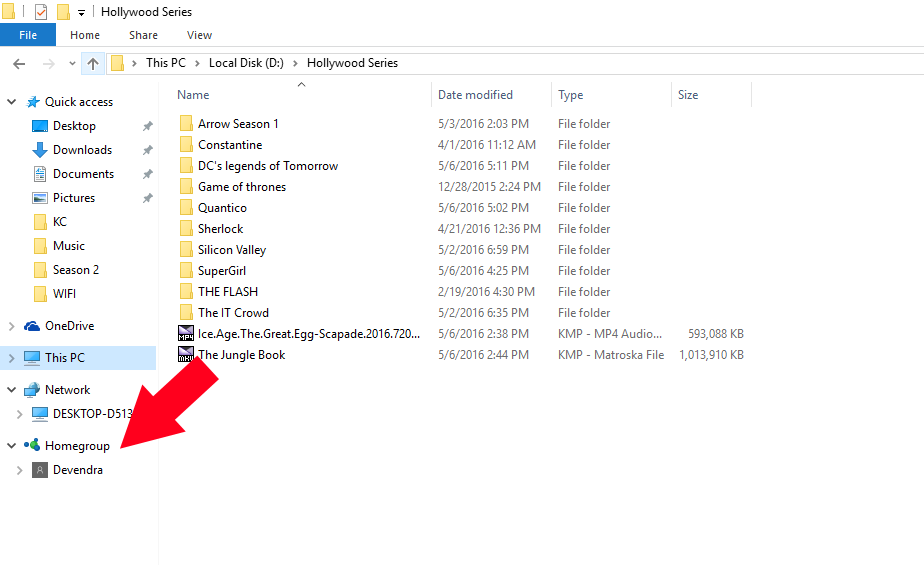The height and width of the screenshot is (565, 924).
Task: Select the OneDrive cloud icon
Action: [32, 326]
